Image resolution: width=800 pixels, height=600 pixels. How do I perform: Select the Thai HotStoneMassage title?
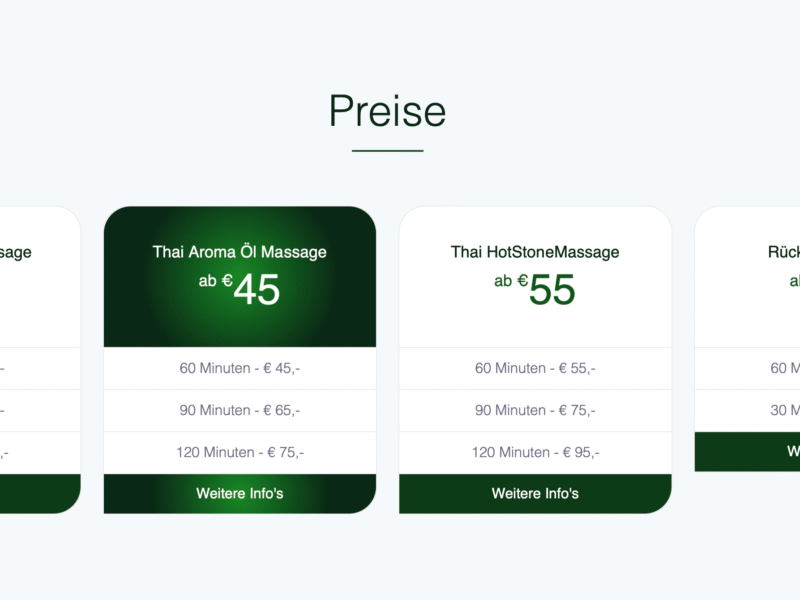point(535,252)
